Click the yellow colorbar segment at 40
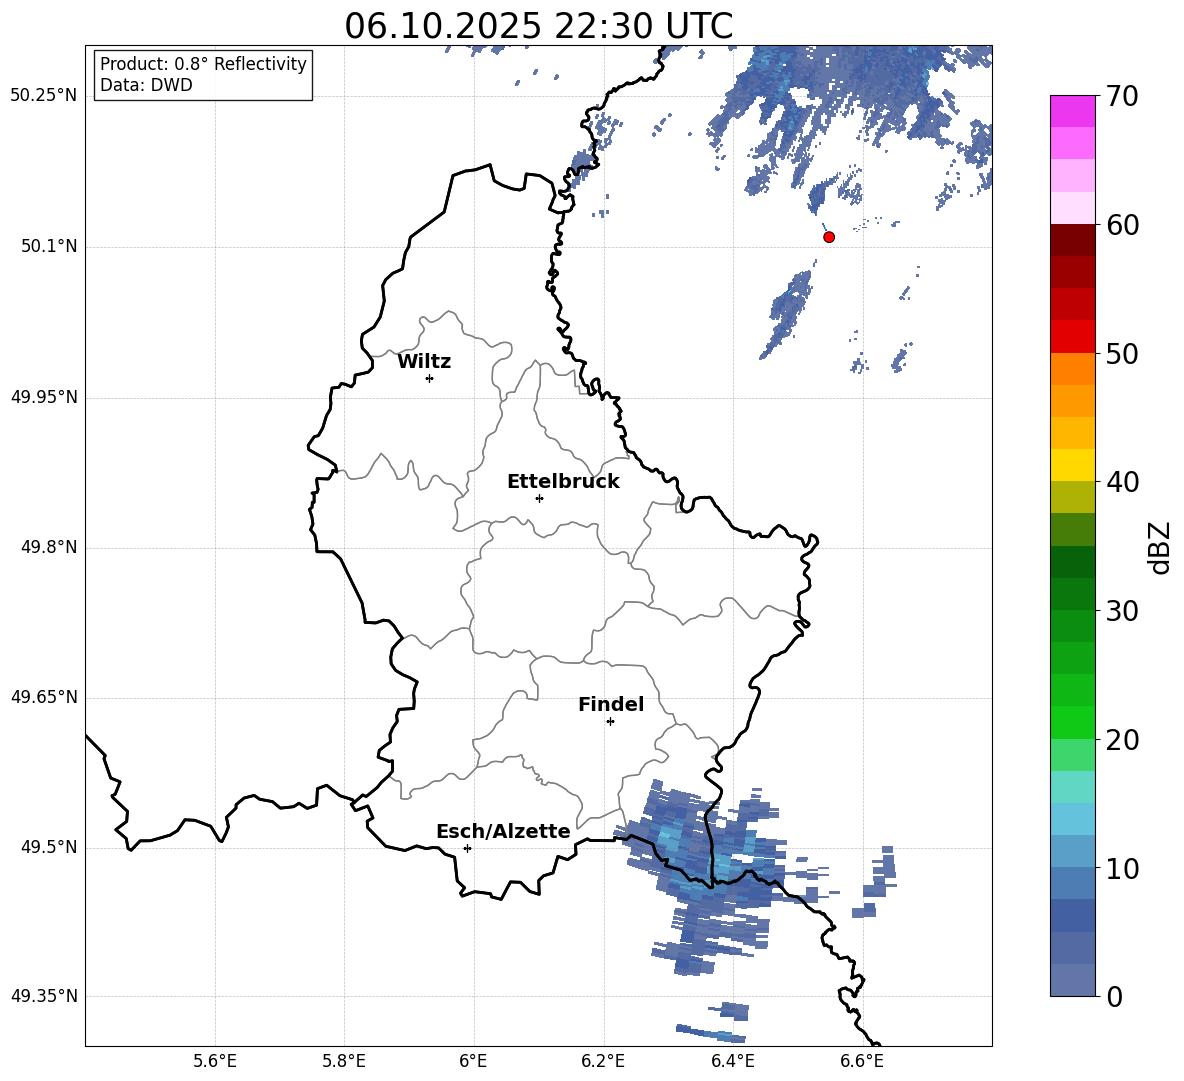 click(x=1073, y=465)
